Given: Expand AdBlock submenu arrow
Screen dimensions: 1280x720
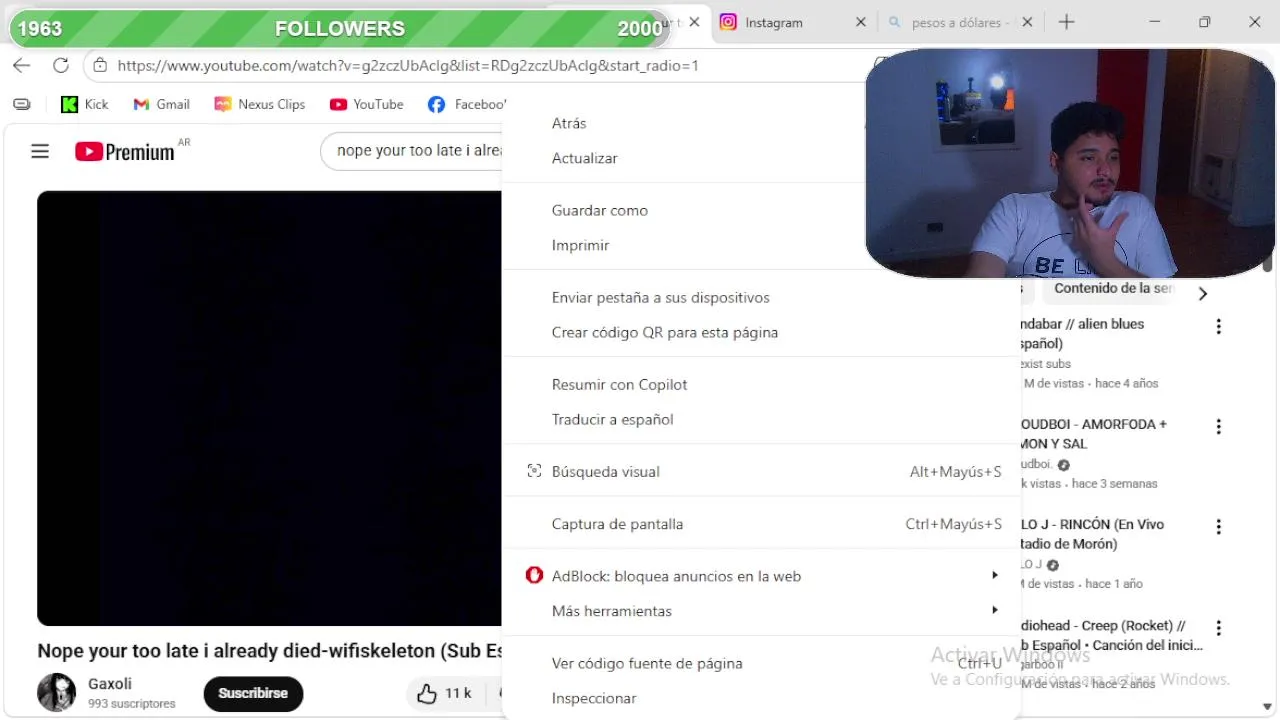Looking at the screenshot, I should pyautogui.click(x=994, y=575).
